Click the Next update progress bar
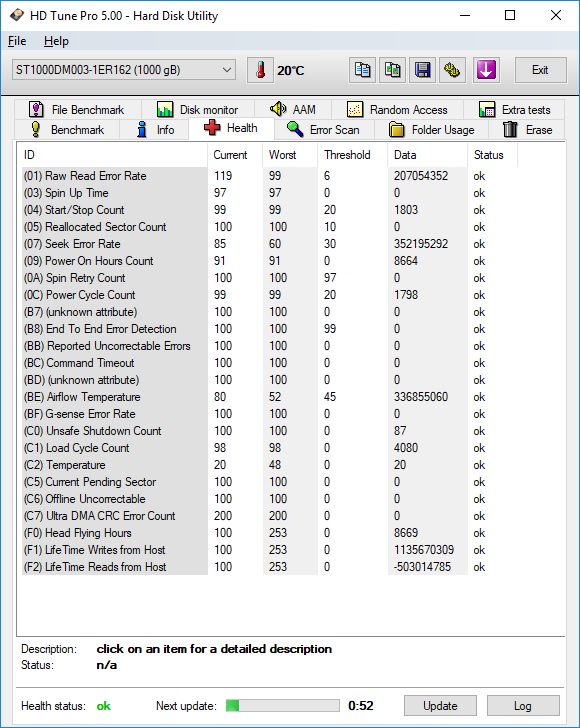The height and width of the screenshot is (728, 580). (283, 706)
